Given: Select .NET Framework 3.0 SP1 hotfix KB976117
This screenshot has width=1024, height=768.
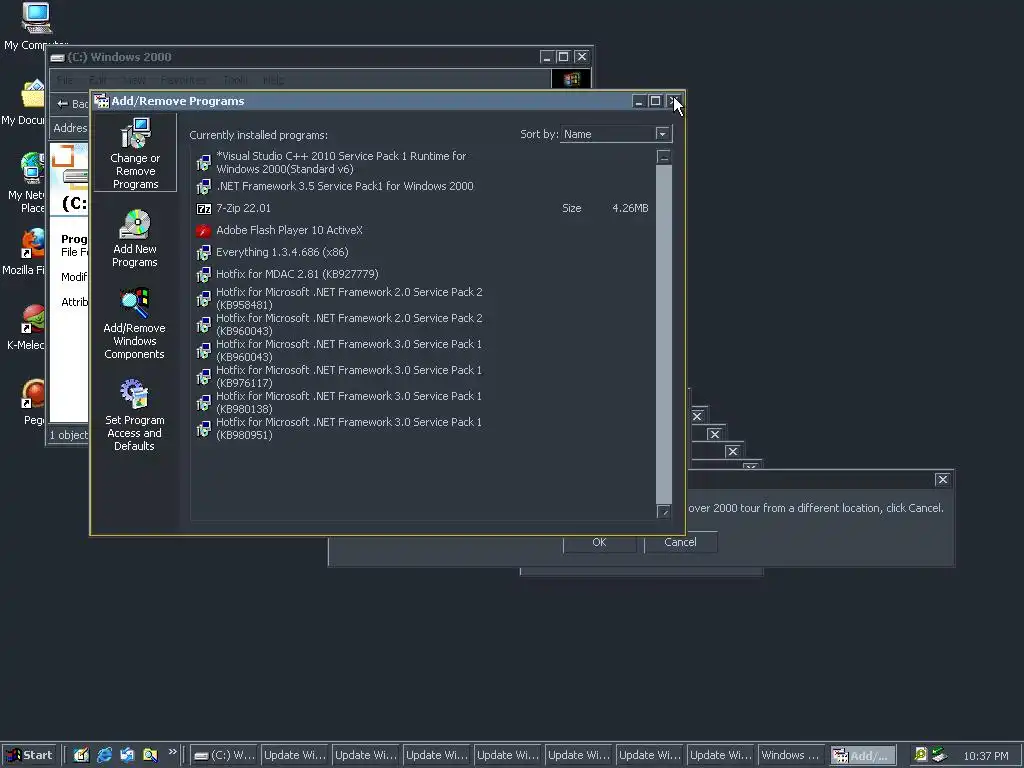Looking at the screenshot, I should tap(424, 377).
